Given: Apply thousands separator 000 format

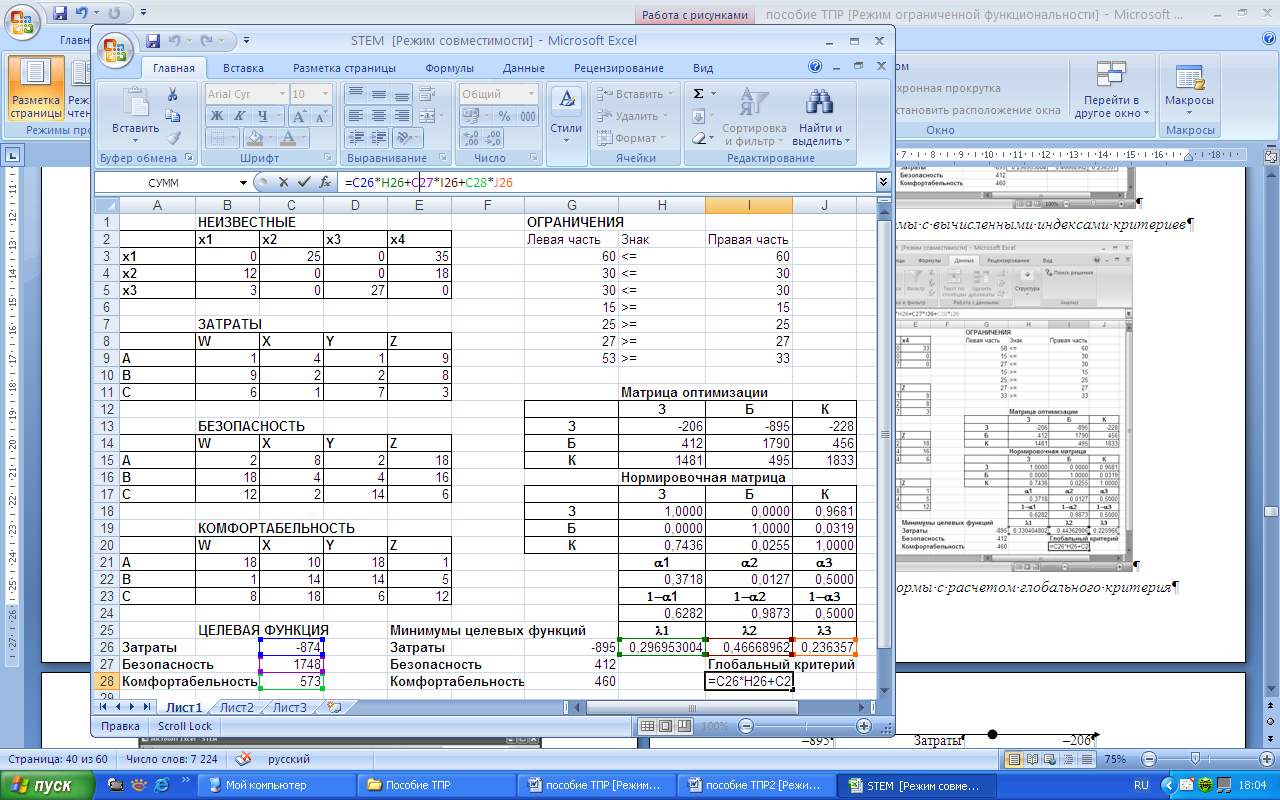Looking at the screenshot, I should click(x=527, y=116).
